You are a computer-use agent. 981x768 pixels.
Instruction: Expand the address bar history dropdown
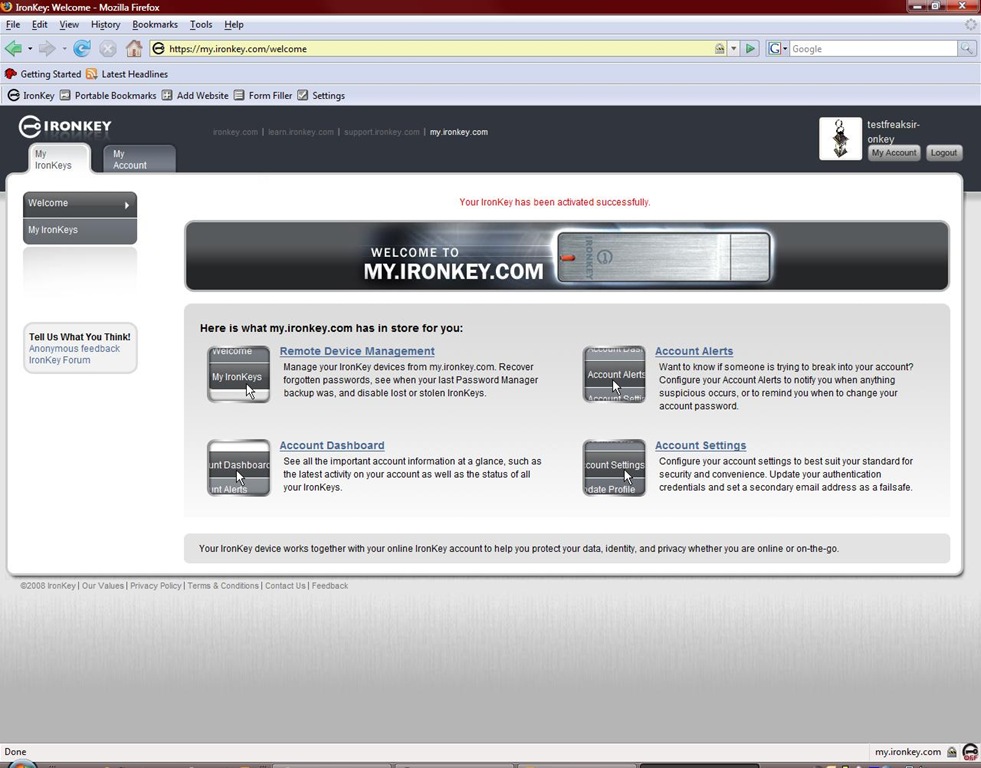[x=734, y=48]
